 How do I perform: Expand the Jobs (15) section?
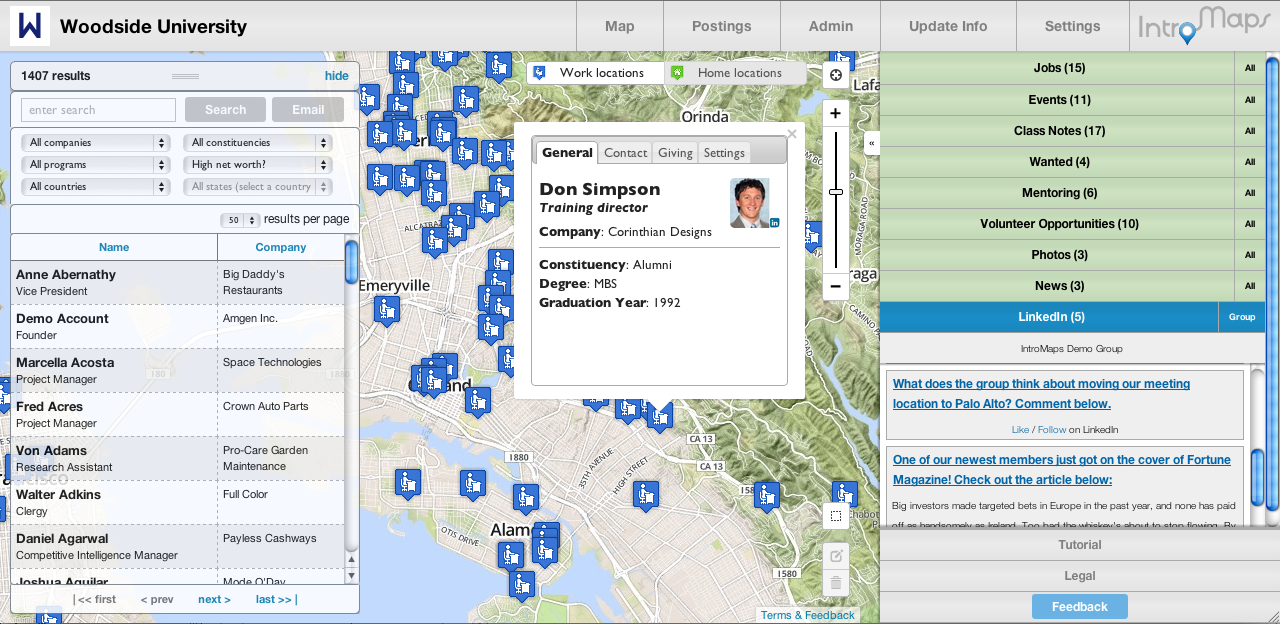coord(1058,68)
